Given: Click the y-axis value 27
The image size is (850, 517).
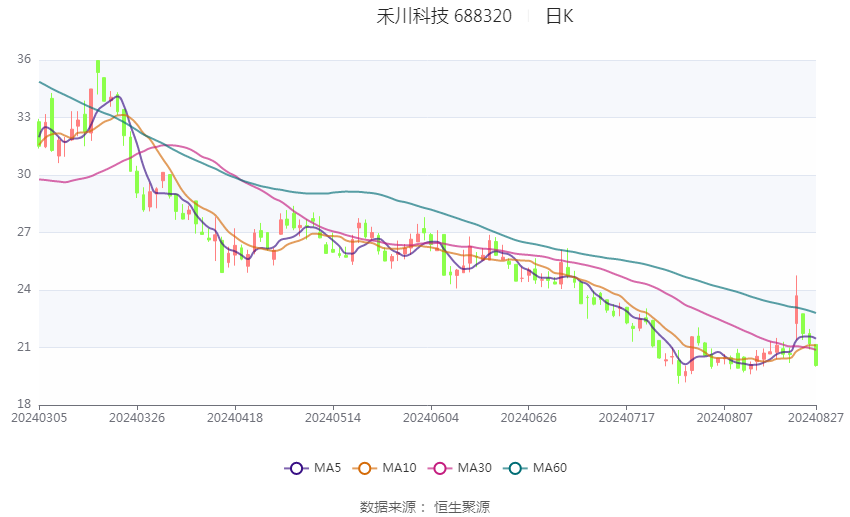Looking at the screenshot, I should point(24,232).
